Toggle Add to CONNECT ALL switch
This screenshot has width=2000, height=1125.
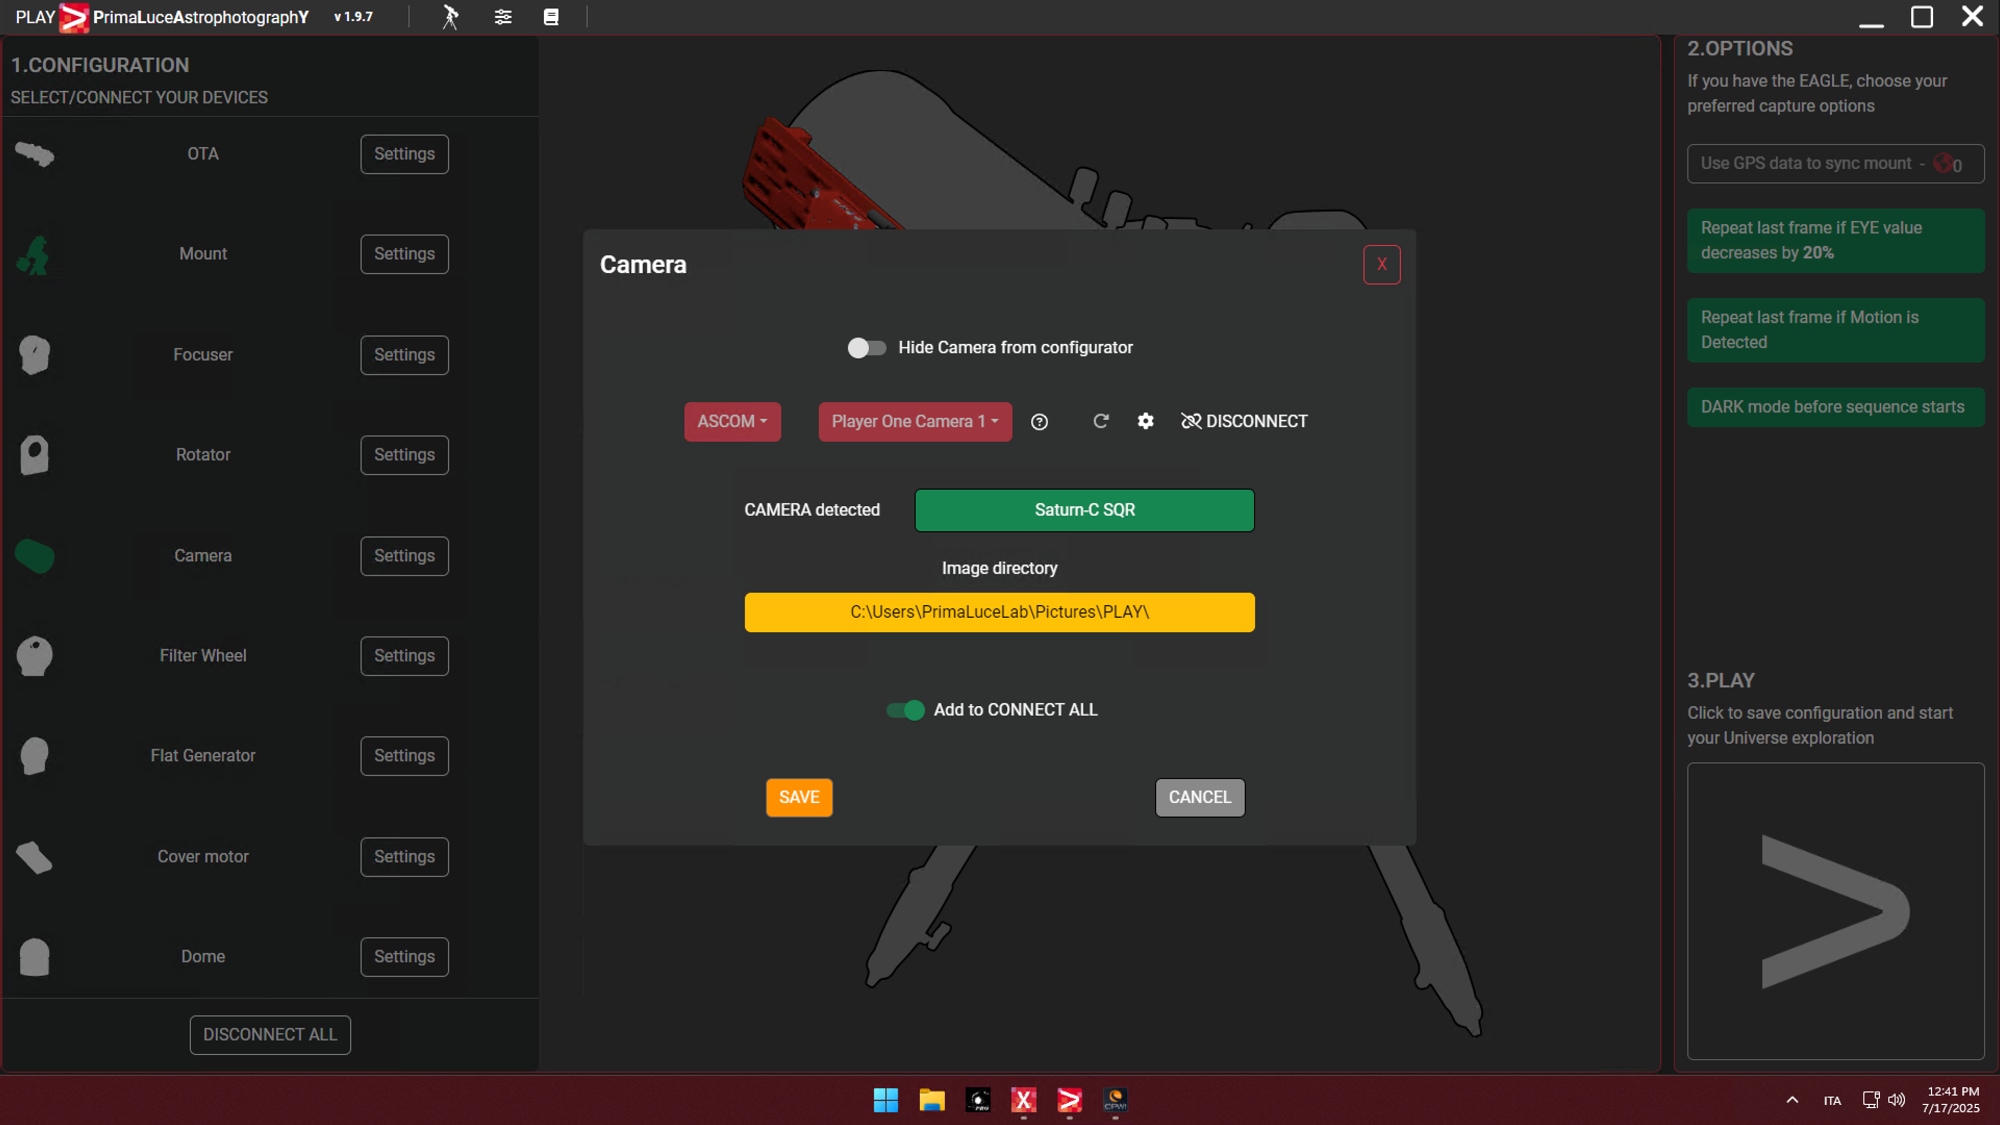click(905, 710)
